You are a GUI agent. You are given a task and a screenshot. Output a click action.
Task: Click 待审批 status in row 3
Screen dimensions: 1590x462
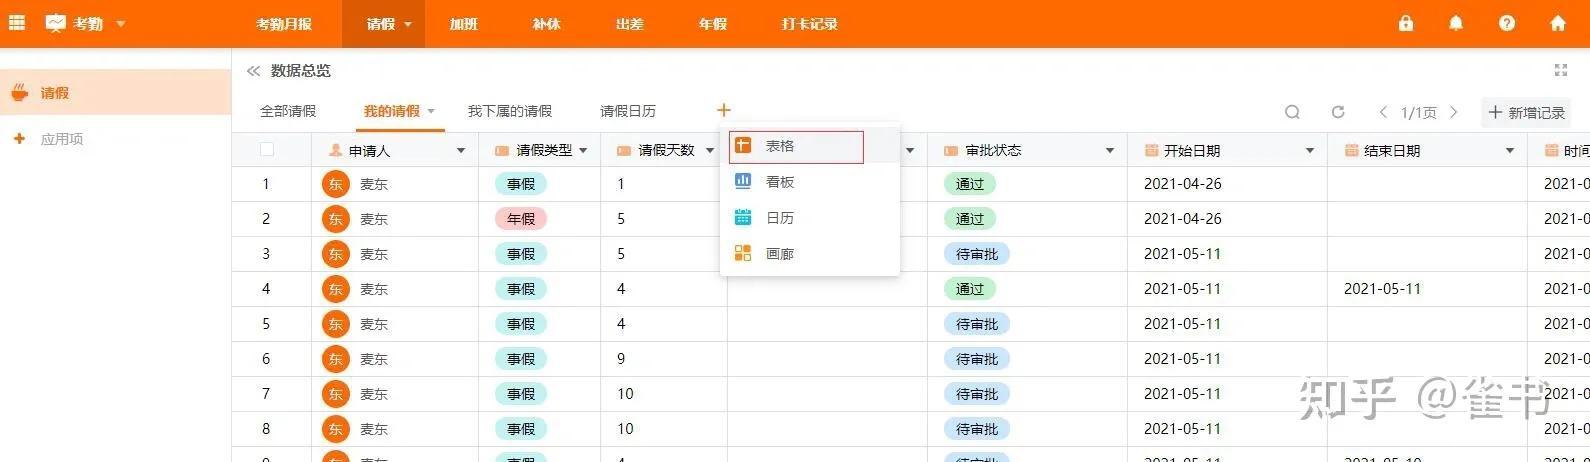[x=977, y=254]
